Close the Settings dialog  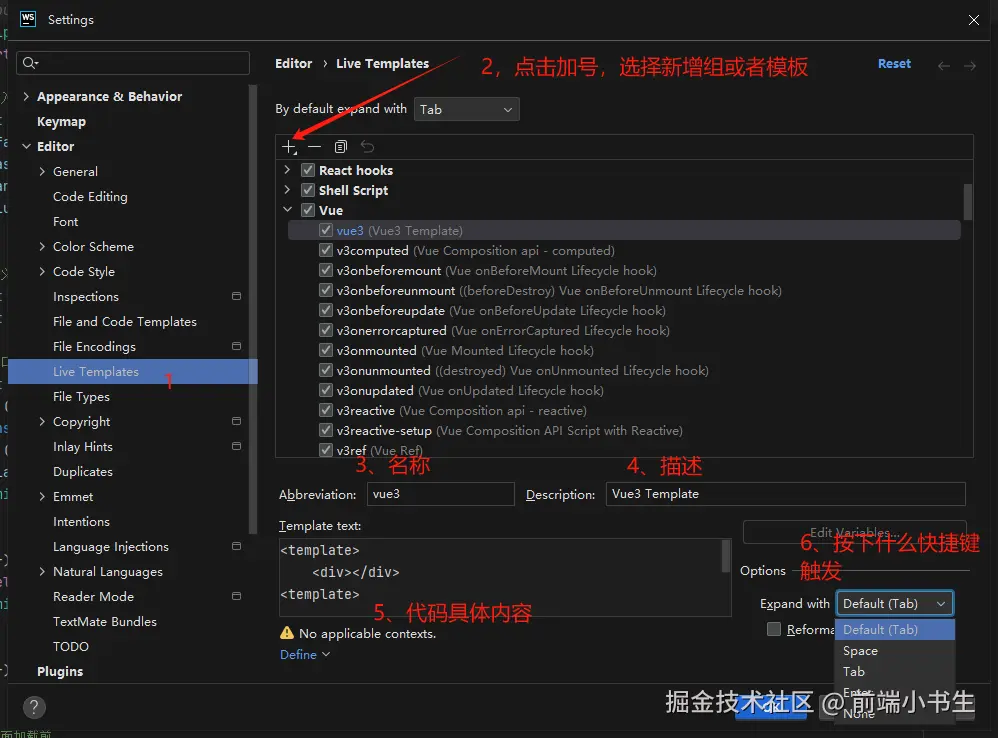[x=973, y=20]
